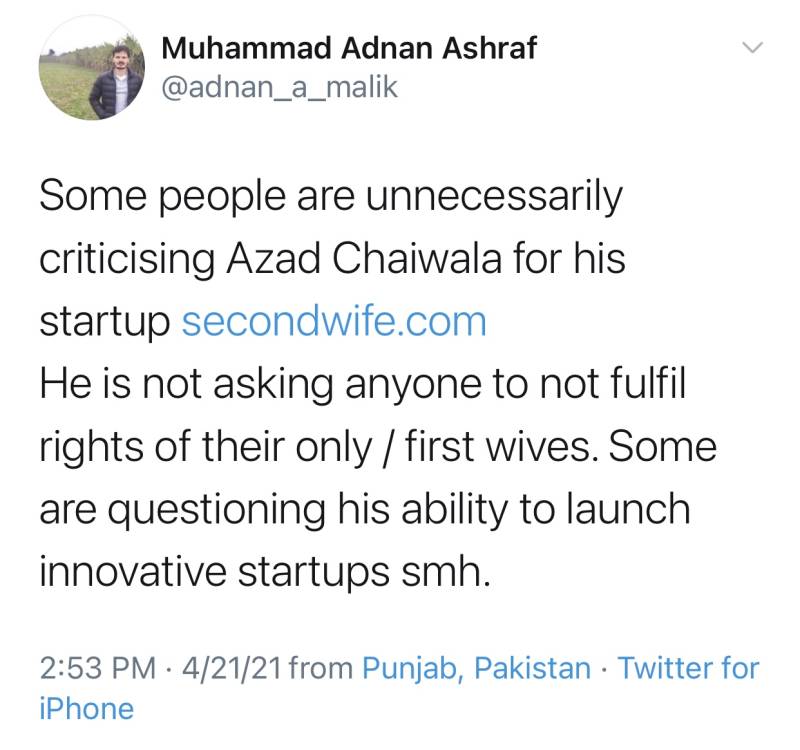Open the secondwife.com link
This screenshot has height=750, width=800.
(x=334, y=322)
